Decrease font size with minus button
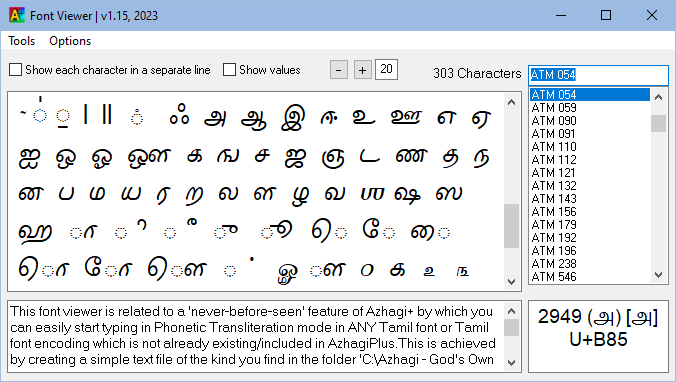The image size is (676, 382). point(339,70)
